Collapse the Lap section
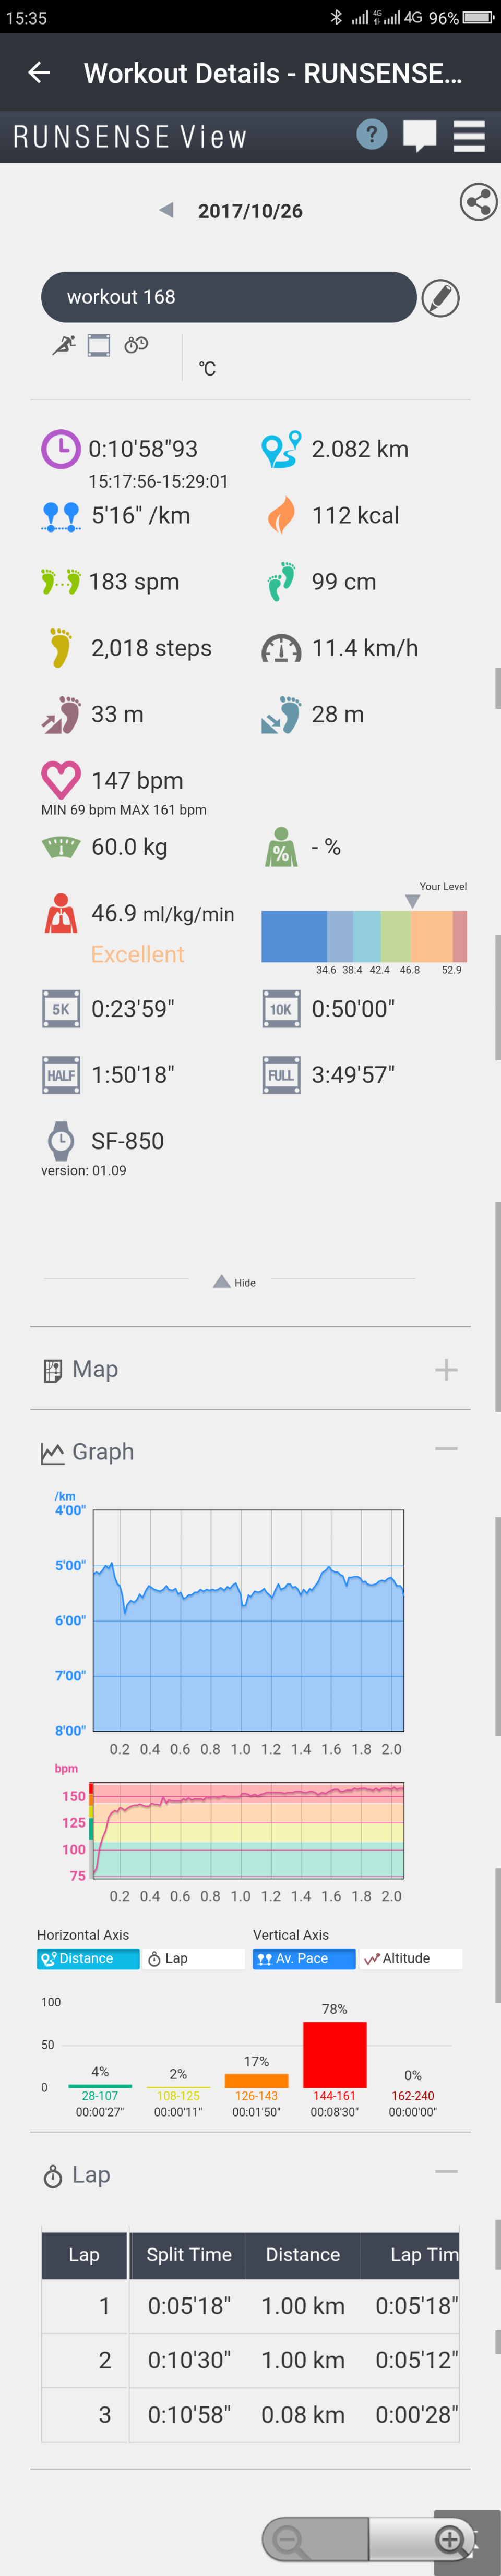Image resolution: width=501 pixels, height=2576 pixels. [x=446, y=2171]
